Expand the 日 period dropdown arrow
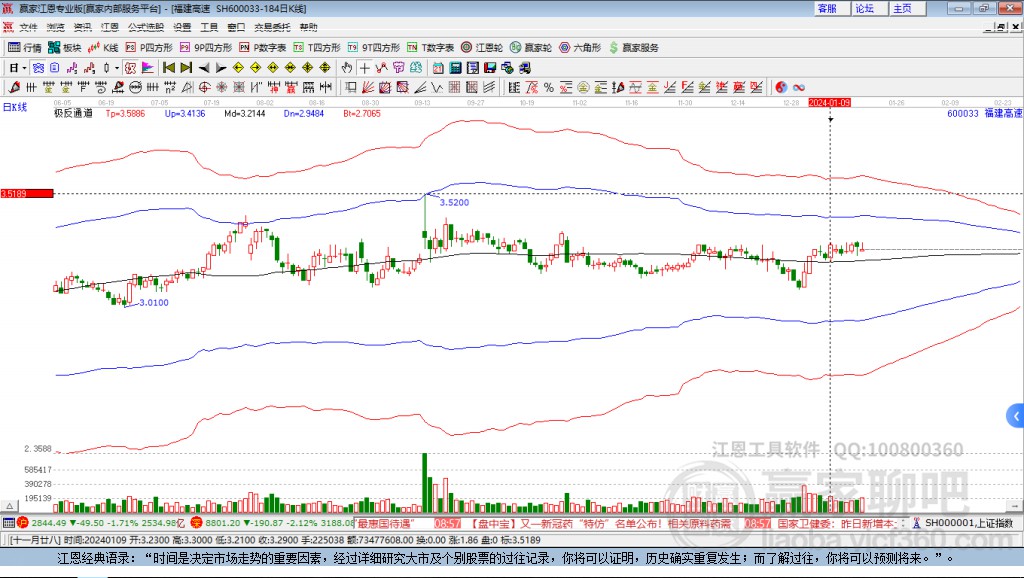Screen dimensions: 1024x578 (24, 68)
